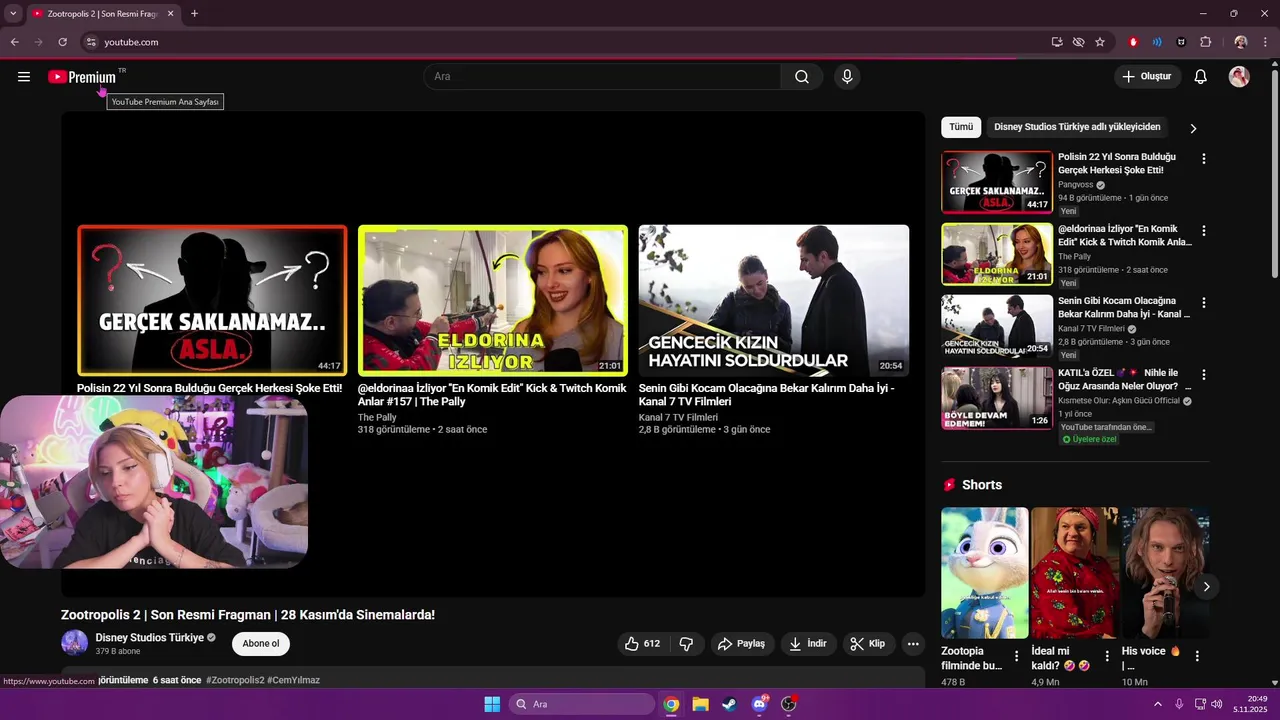
Task: Open sidebar thumbnail BÖYLE DEVAM EDEMEM
Action: (x=997, y=398)
